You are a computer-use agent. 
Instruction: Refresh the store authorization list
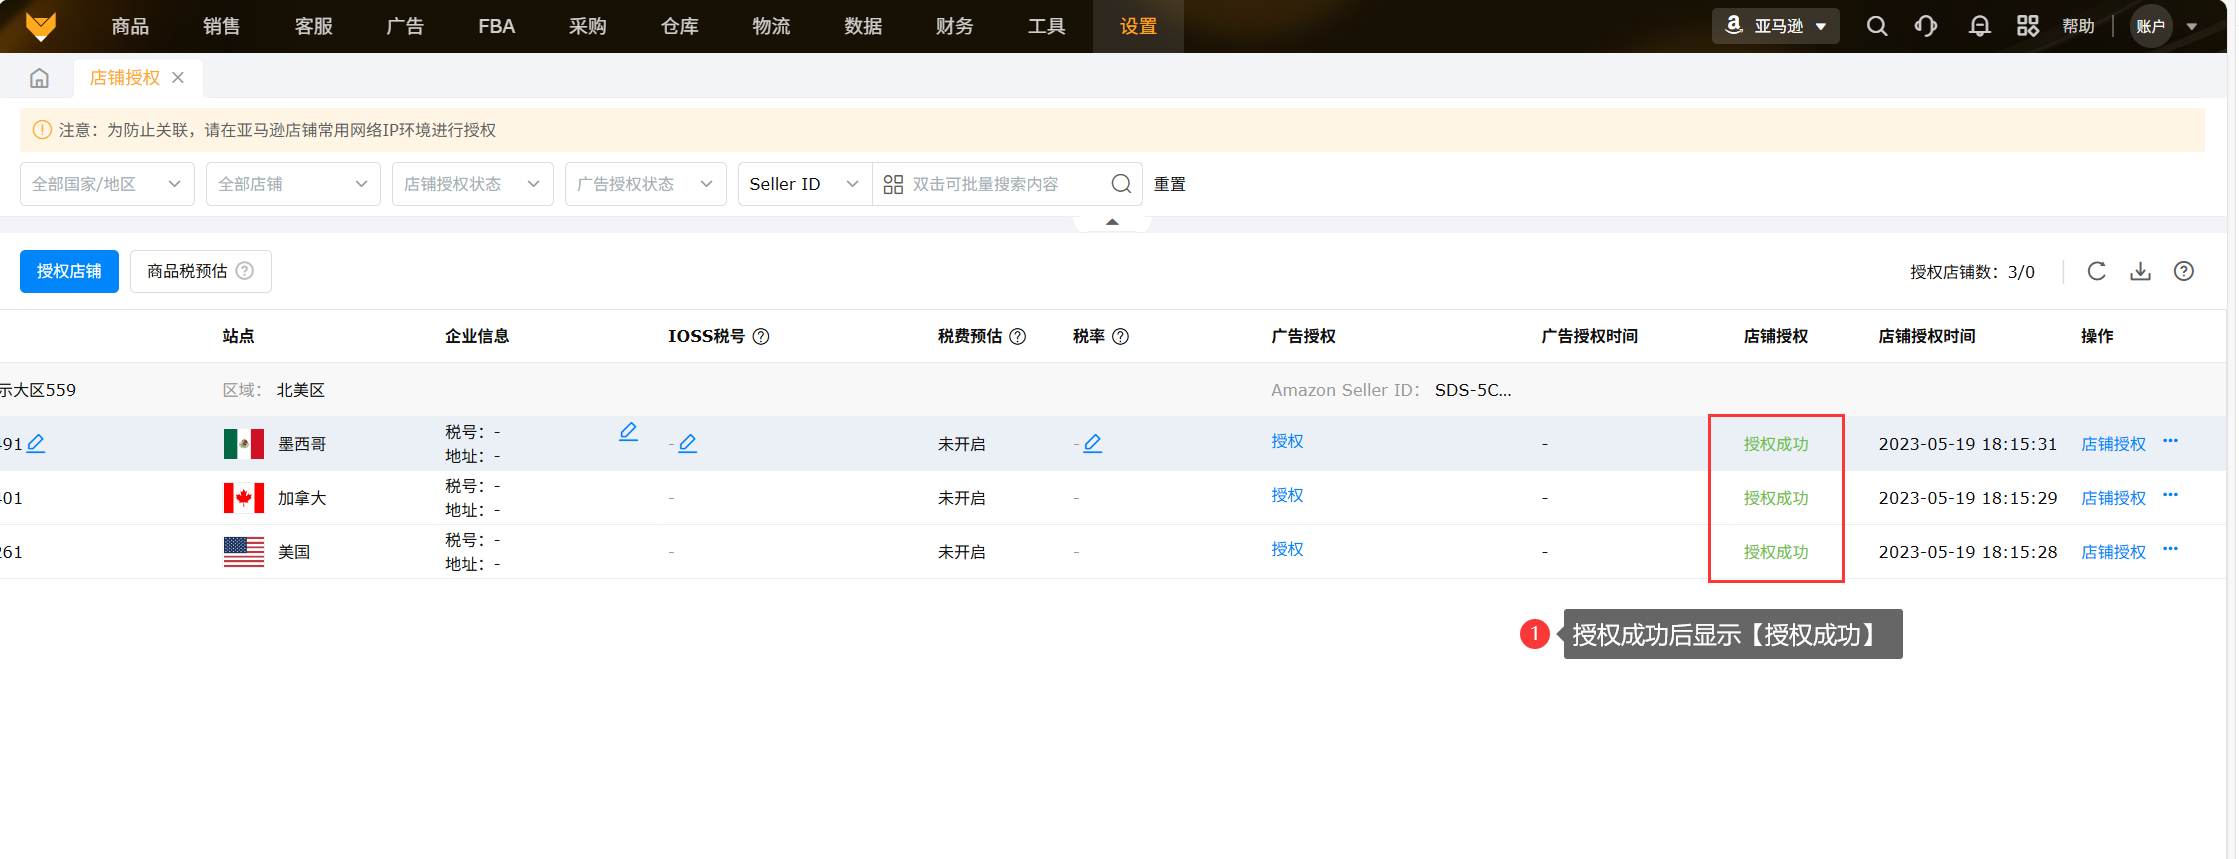(x=2096, y=271)
